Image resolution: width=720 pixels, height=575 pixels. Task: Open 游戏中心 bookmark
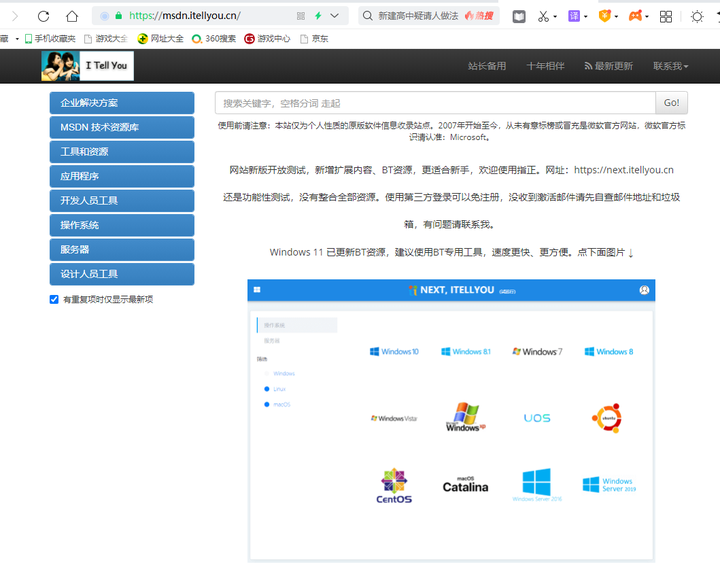(267, 39)
